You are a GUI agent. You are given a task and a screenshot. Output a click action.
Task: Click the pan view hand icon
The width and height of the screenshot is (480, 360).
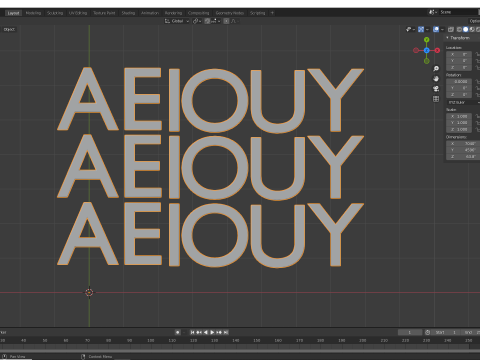tap(436, 79)
